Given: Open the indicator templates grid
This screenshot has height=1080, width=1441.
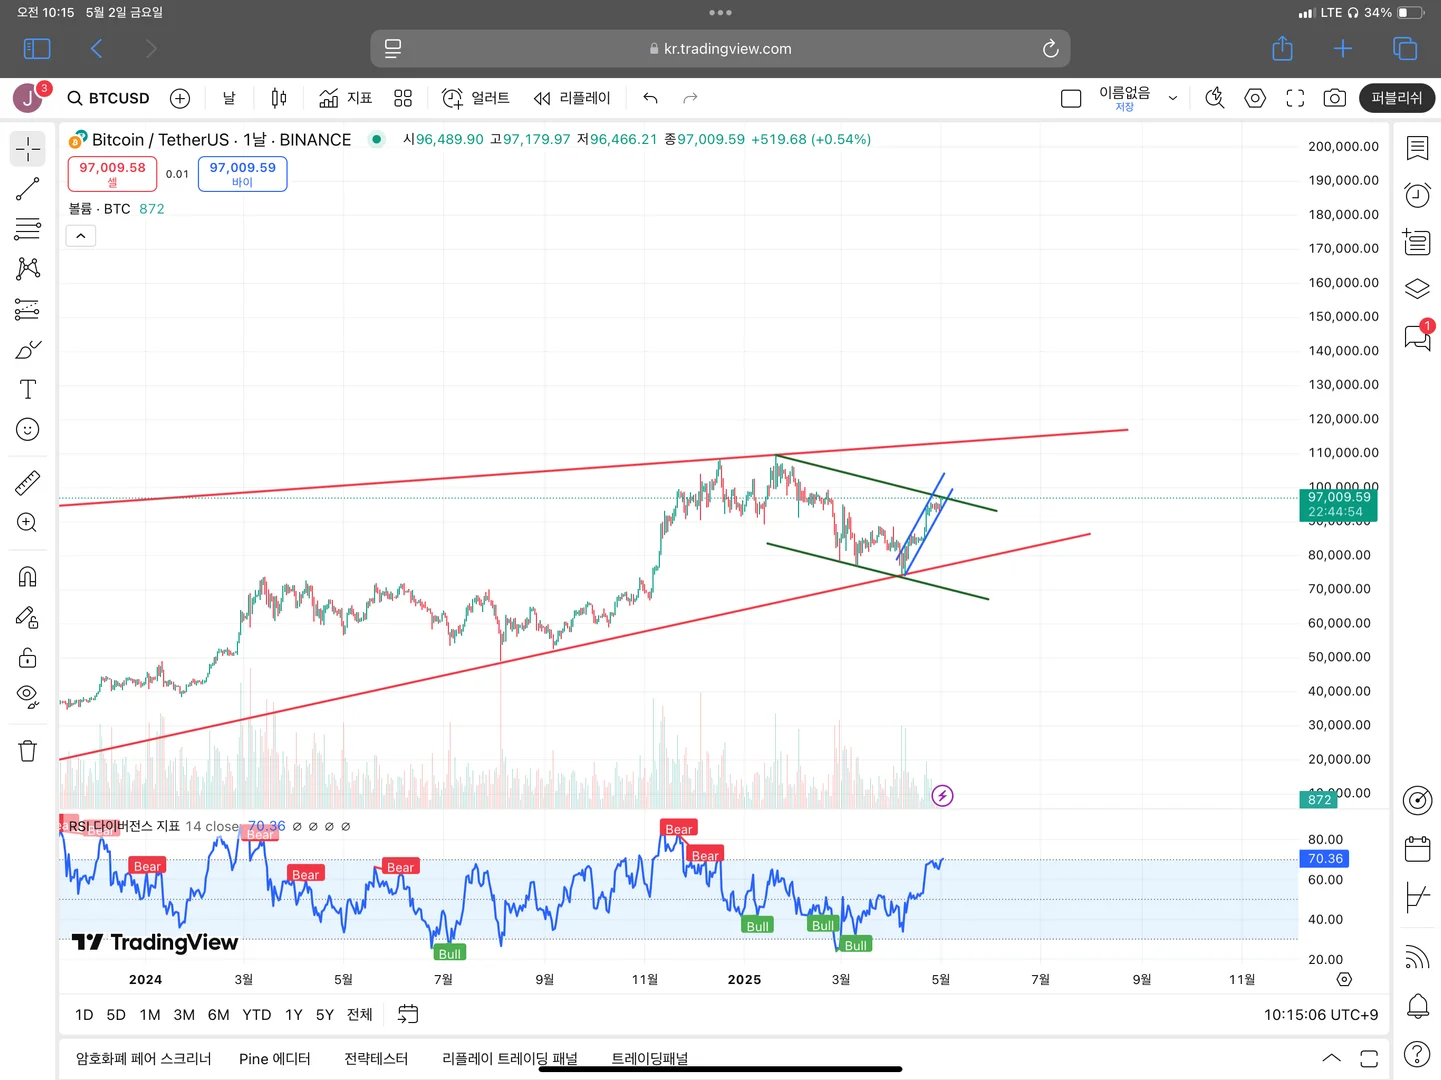Looking at the screenshot, I should [403, 98].
